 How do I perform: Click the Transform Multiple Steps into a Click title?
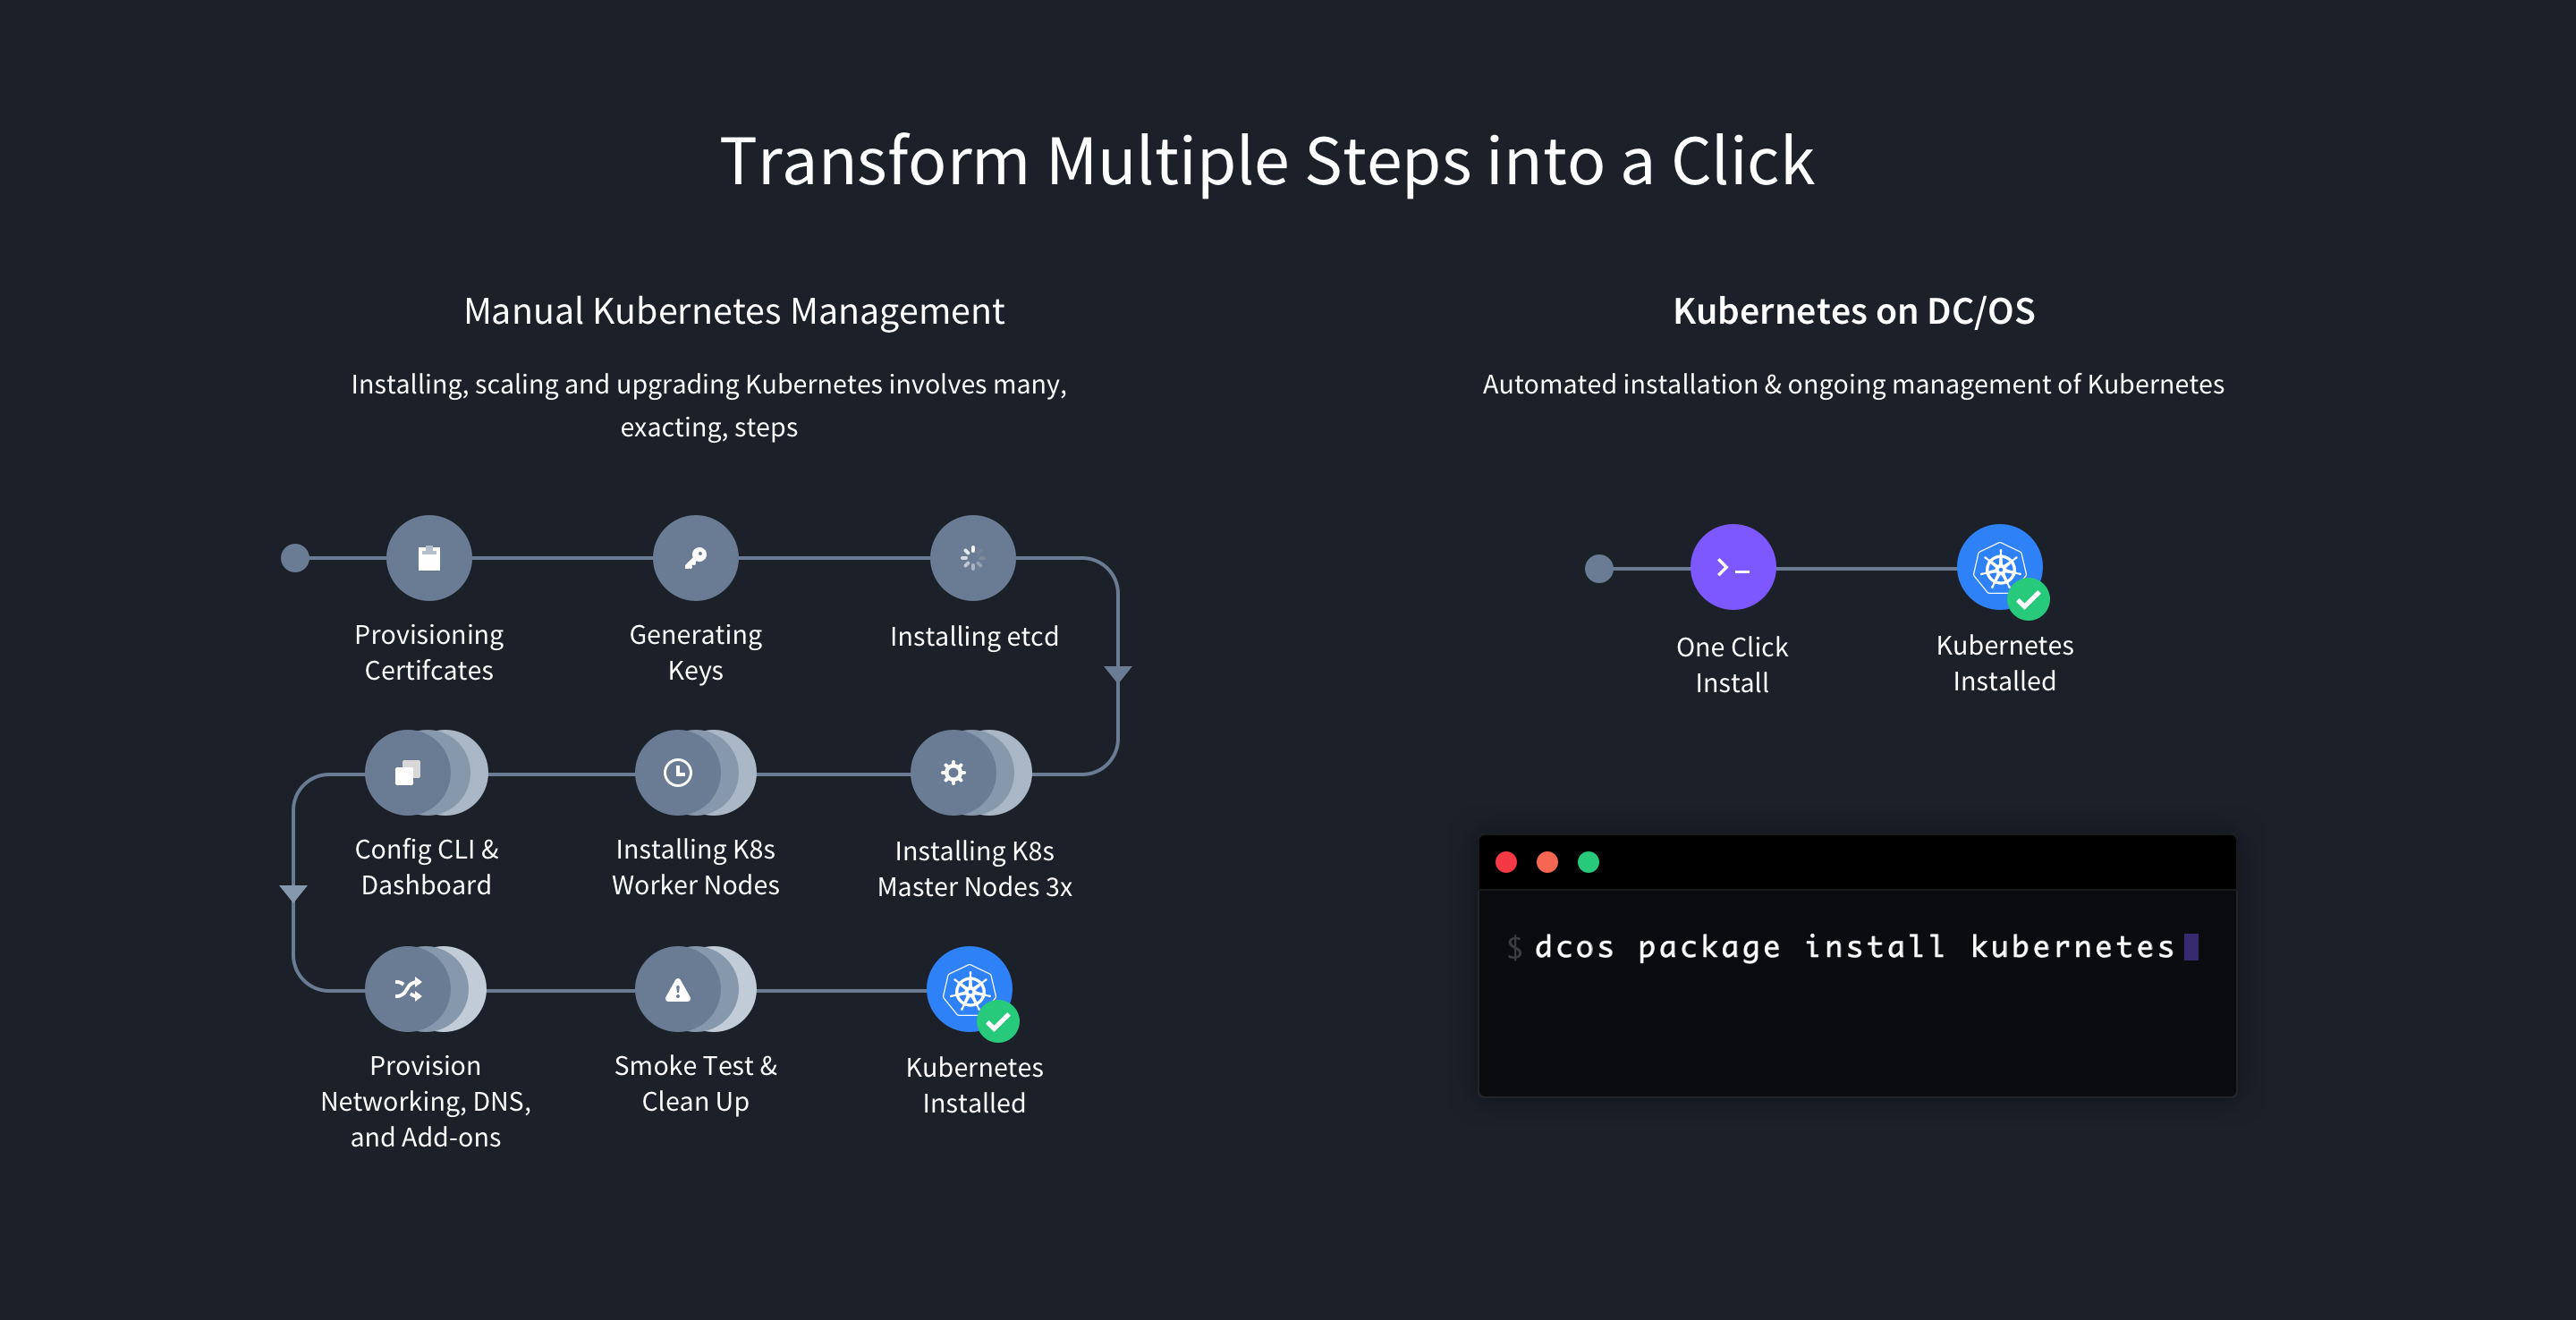1288,160
